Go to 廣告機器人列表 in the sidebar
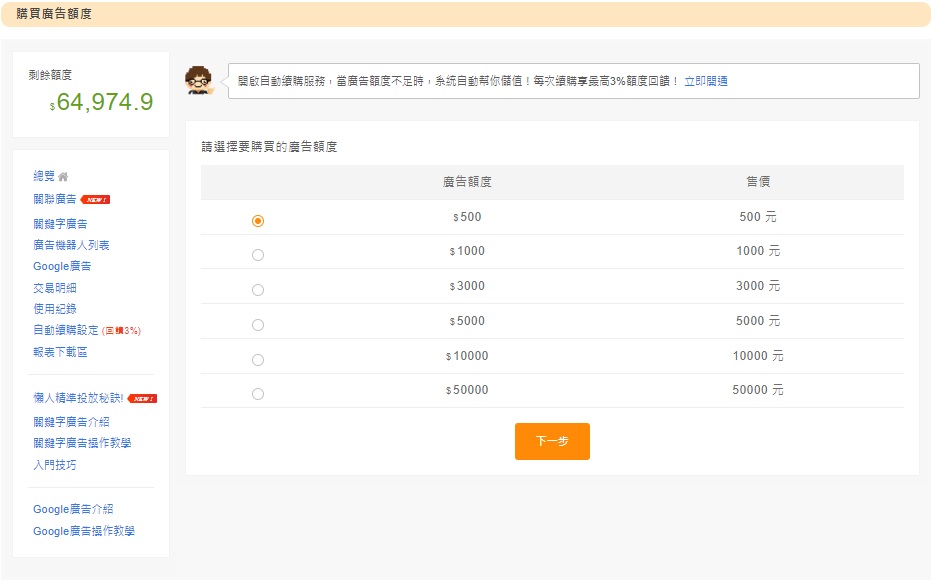This screenshot has width=936, height=585. (x=71, y=245)
